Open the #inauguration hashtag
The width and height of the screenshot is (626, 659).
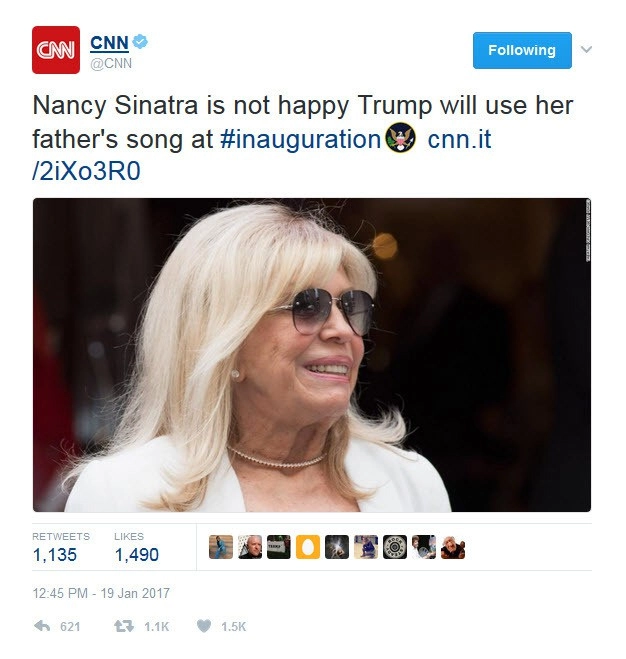point(300,139)
